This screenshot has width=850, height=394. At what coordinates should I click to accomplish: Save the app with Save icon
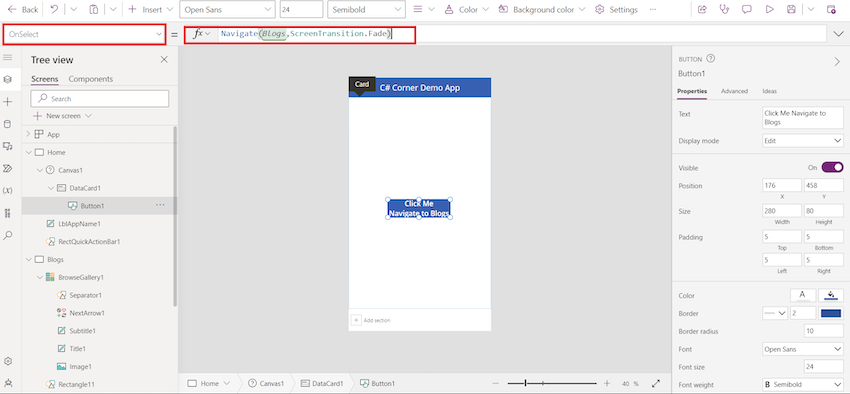(x=791, y=10)
